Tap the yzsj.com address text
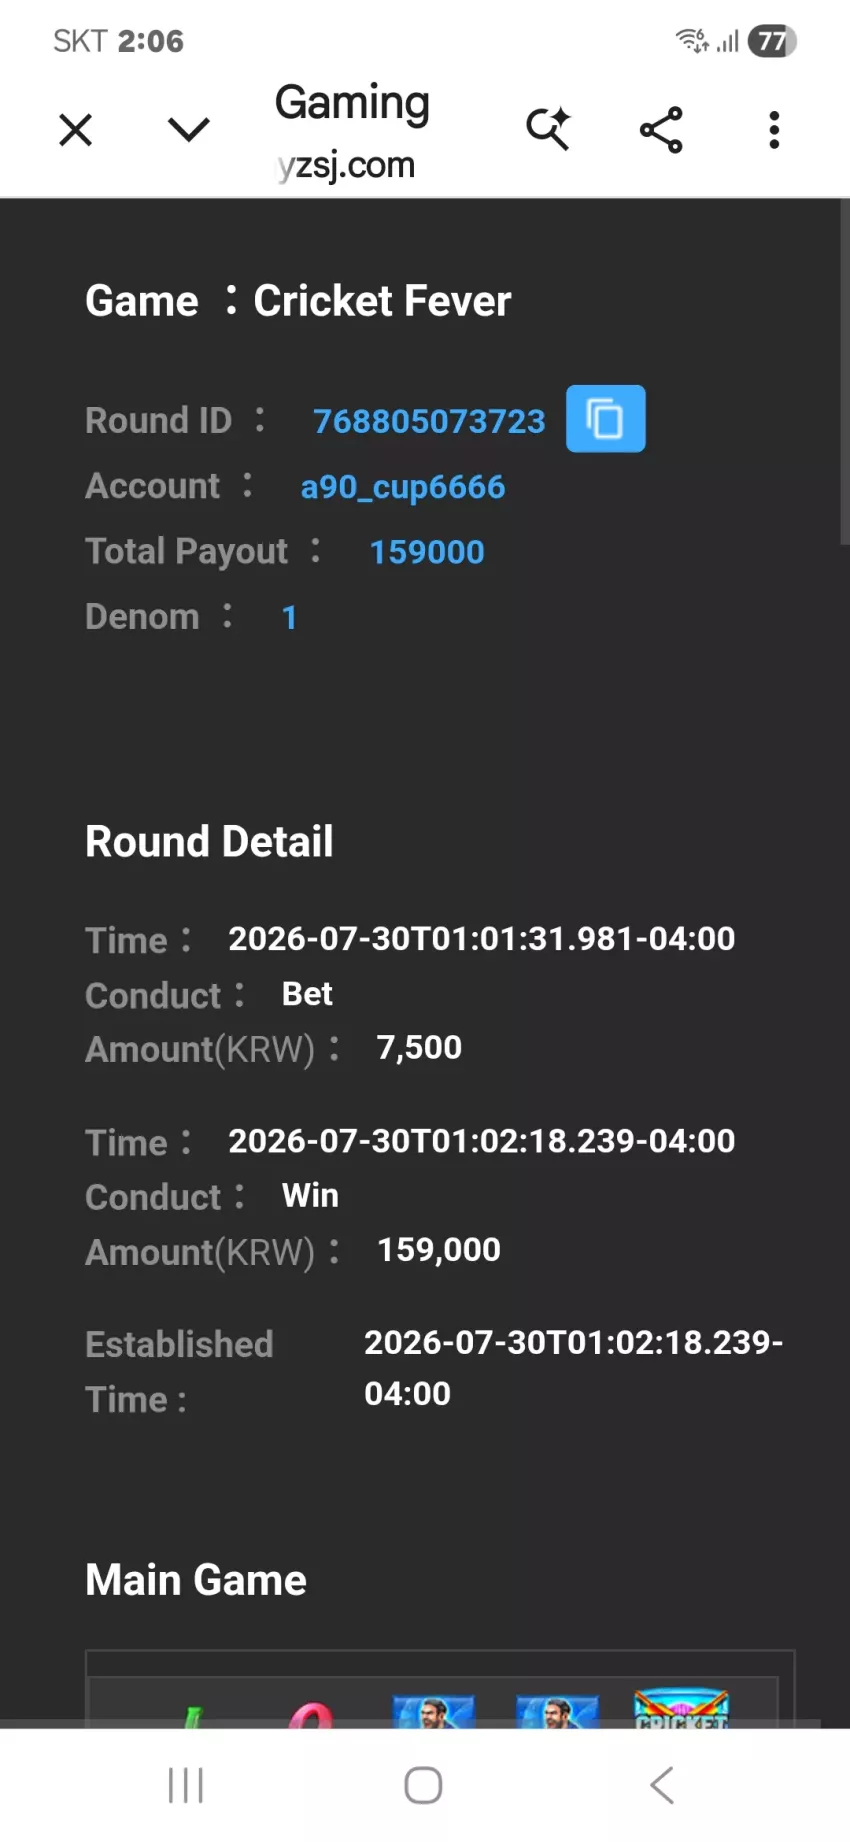The height and width of the screenshot is (1842, 850). point(346,165)
